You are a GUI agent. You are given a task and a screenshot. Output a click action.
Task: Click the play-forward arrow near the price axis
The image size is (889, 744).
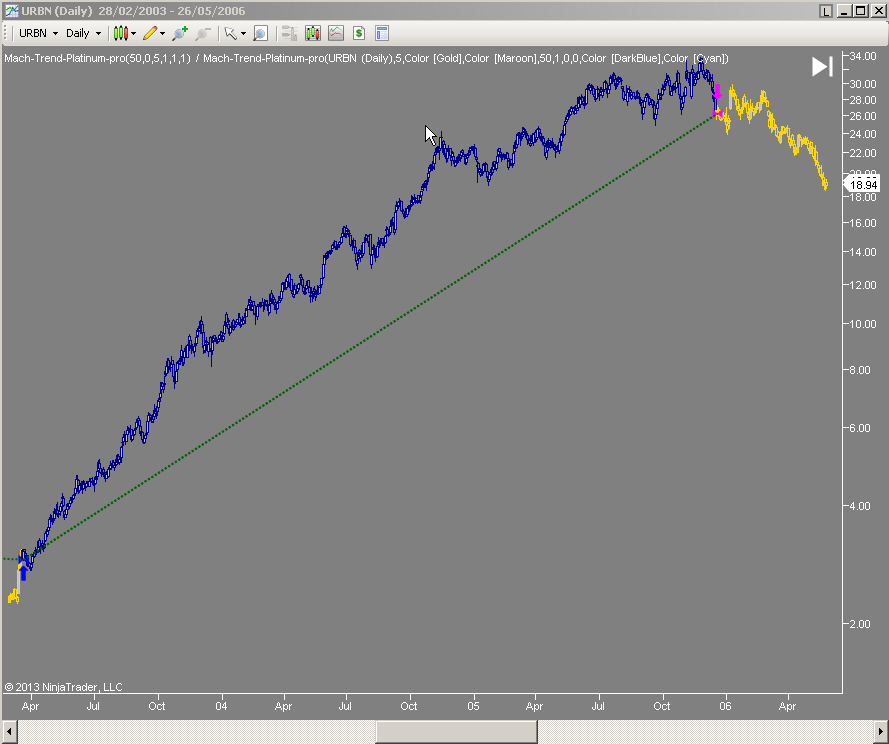click(x=822, y=66)
